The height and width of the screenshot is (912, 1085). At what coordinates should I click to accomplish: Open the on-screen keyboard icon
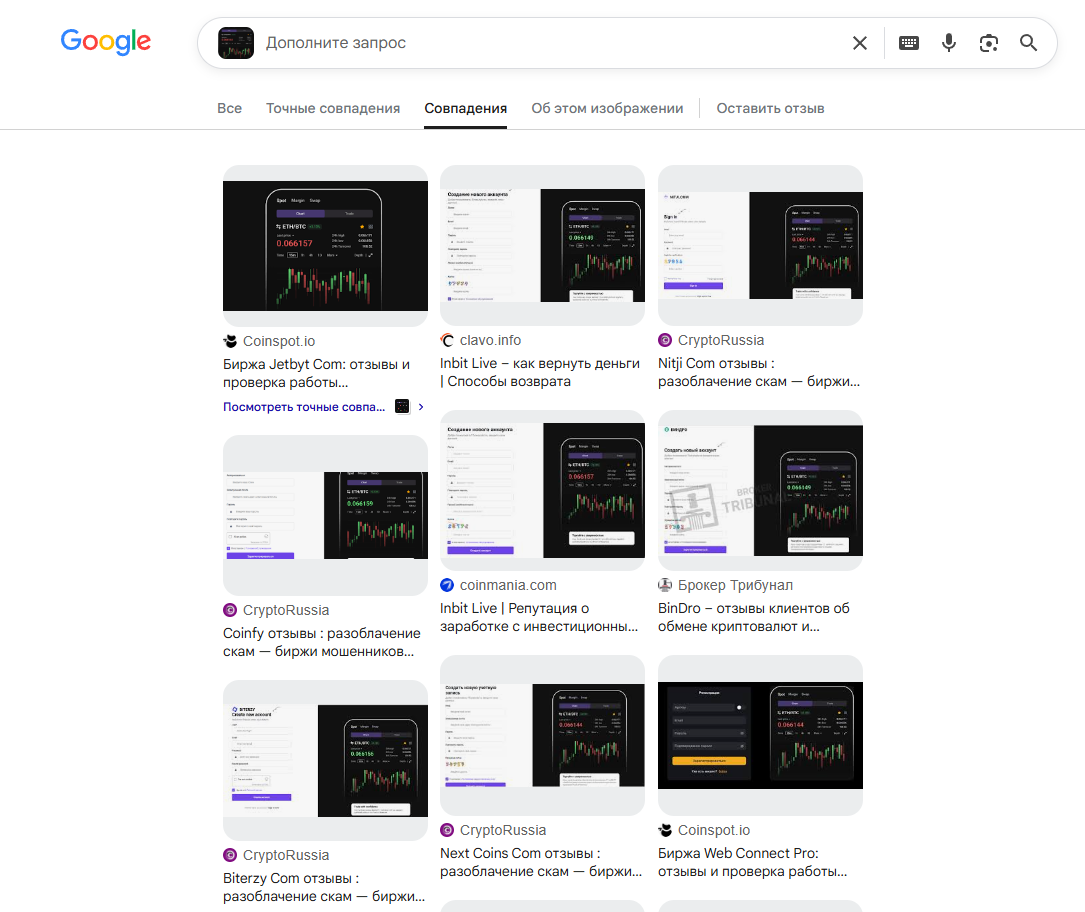(909, 43)
